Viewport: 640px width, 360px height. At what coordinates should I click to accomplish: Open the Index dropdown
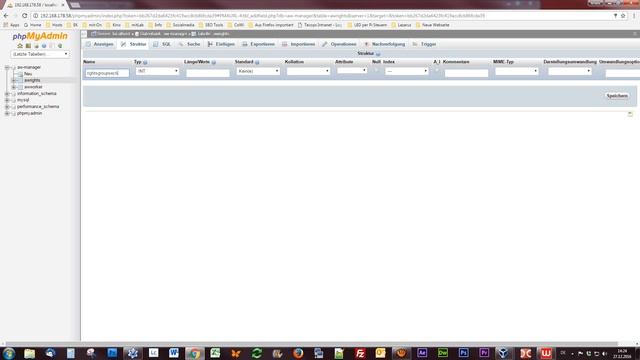[x=407, y=71]
